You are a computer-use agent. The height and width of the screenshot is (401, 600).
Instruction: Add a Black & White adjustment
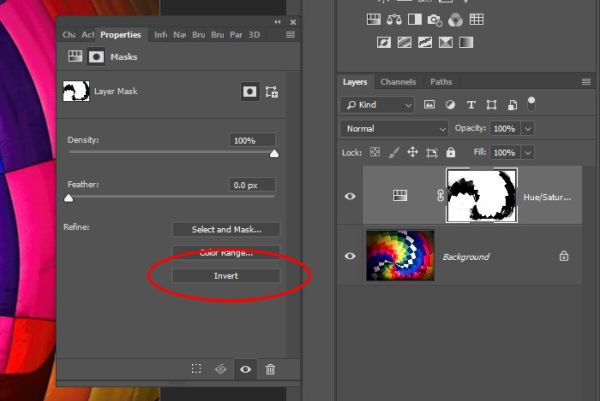point(414,20)
